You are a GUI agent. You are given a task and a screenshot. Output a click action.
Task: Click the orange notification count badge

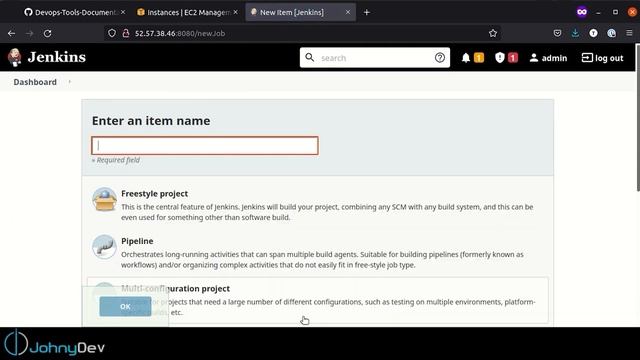coord(479,58)
